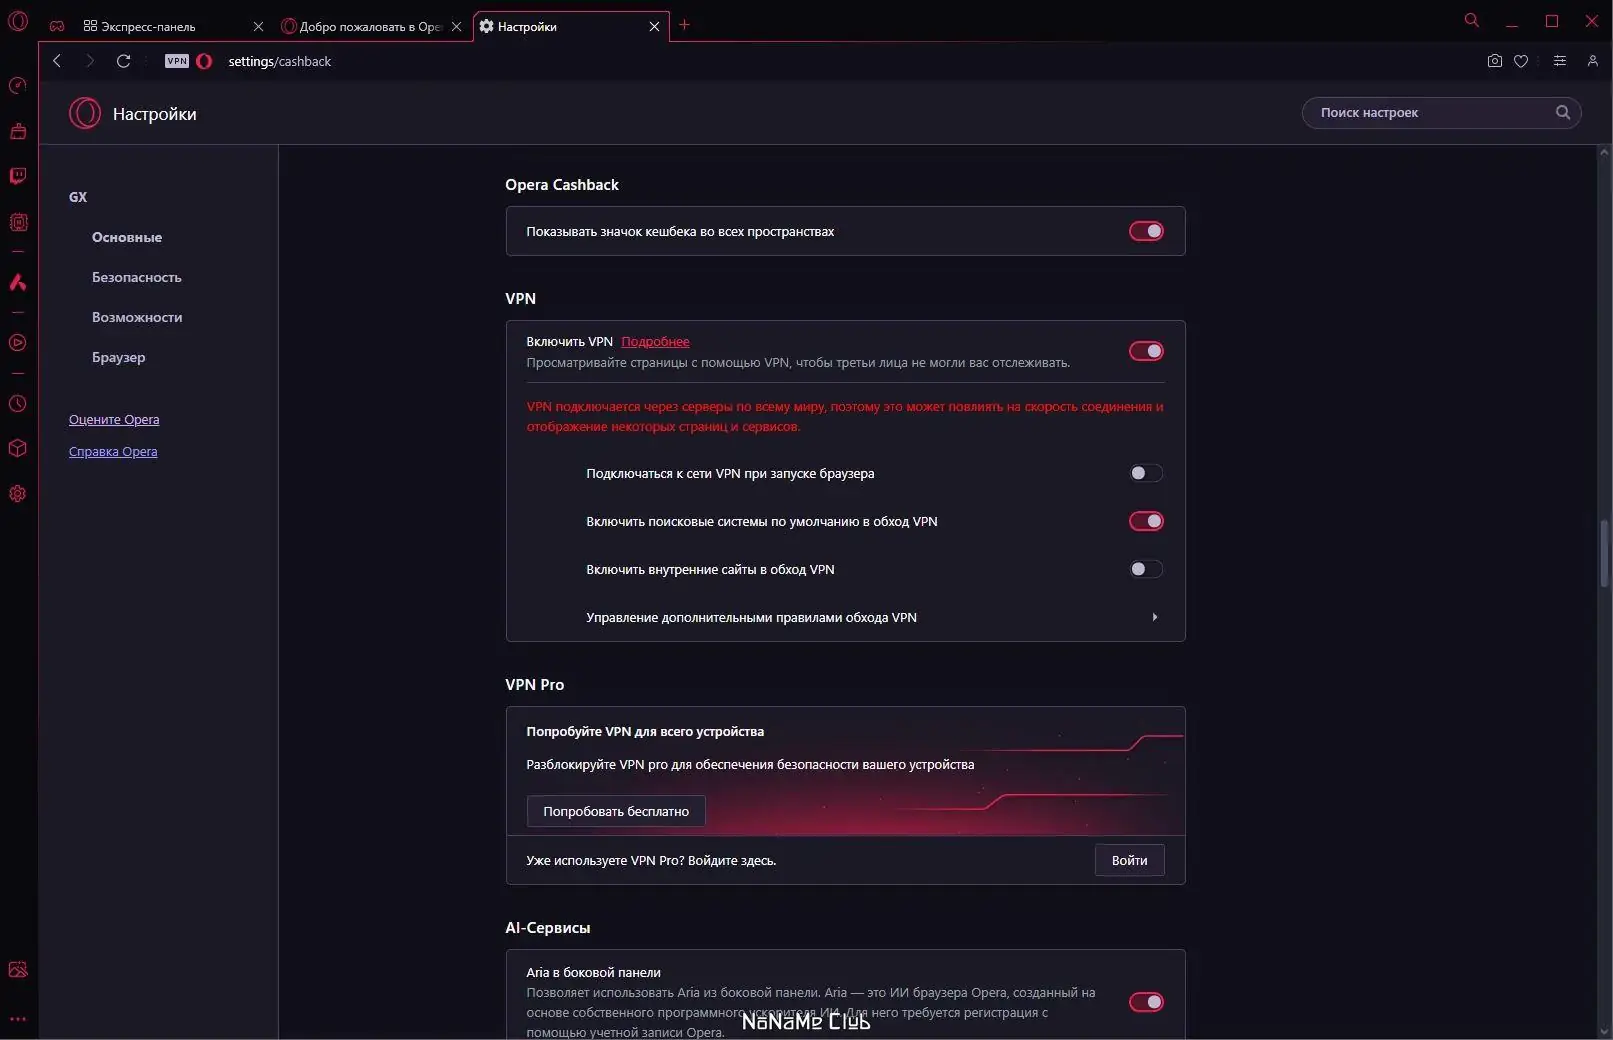Disable the Включить VPN switch
Screen dimensions: 1613x1040
1146,351
